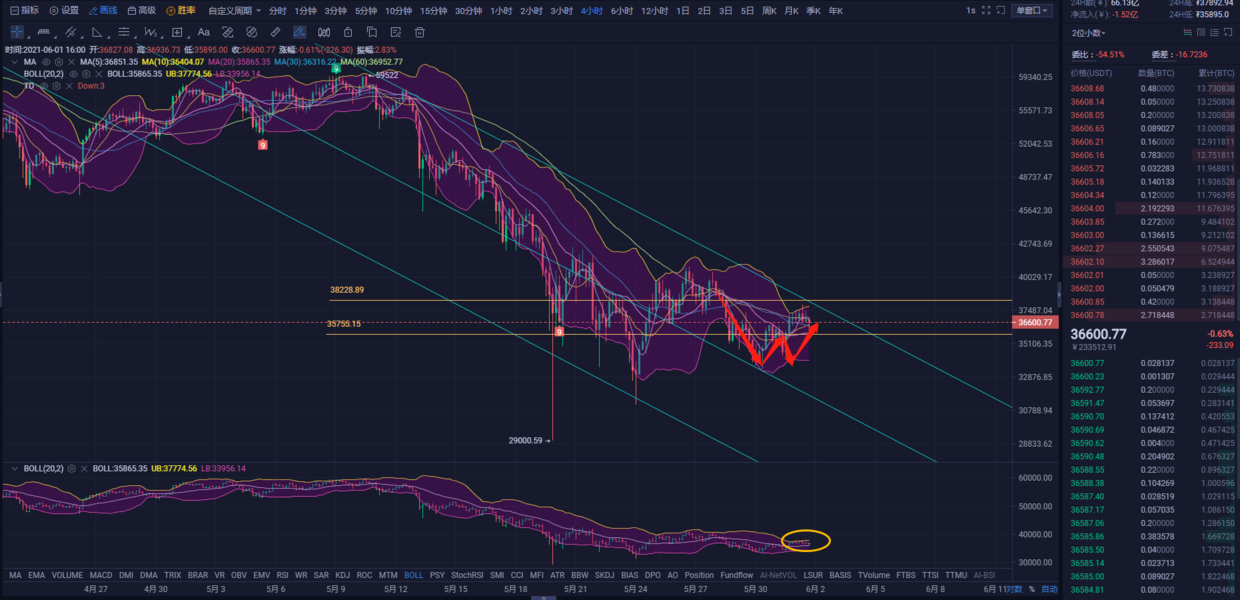The image size is (1240, 600).
Task: Click the 38228.89 horizontal line label
Action: (x=347, y=290)
